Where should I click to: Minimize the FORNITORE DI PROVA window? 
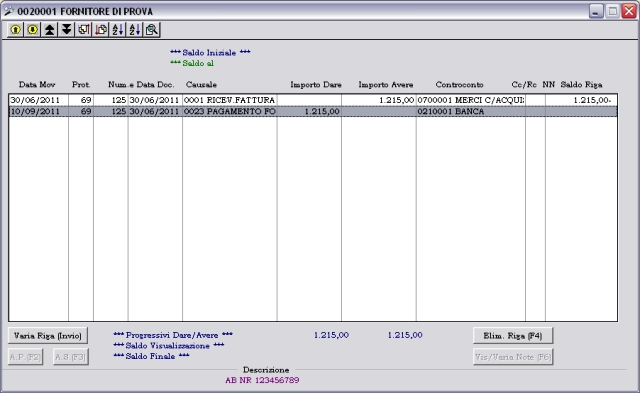(x=596, y=11)
